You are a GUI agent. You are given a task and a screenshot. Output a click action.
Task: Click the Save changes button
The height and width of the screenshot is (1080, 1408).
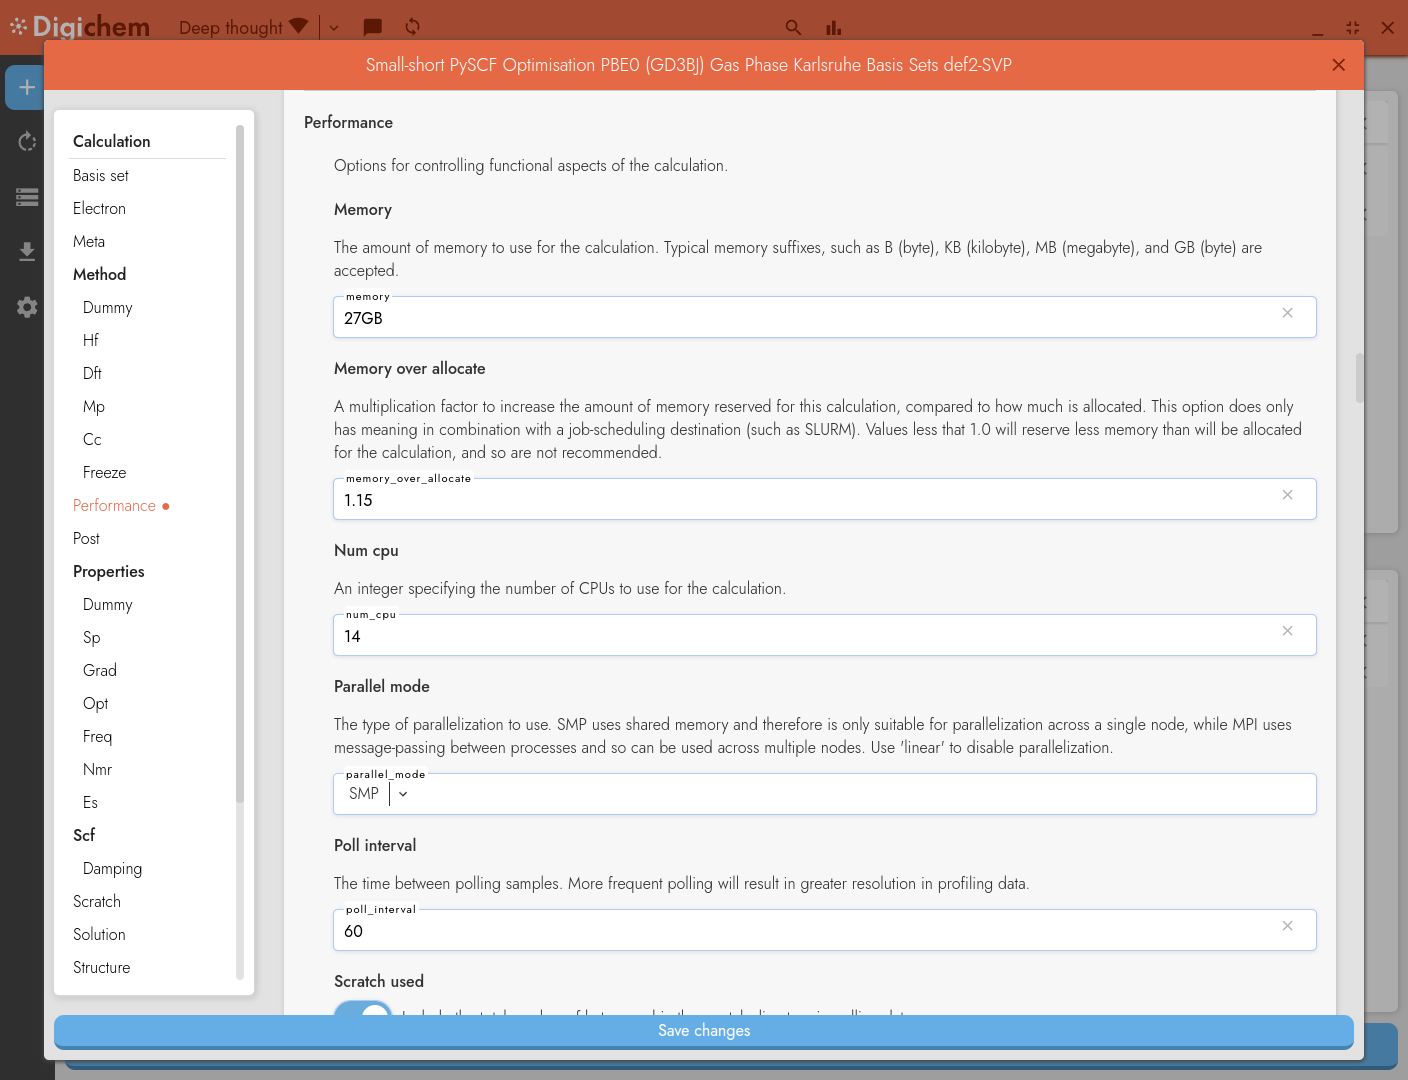click(x=703, y=1031)
